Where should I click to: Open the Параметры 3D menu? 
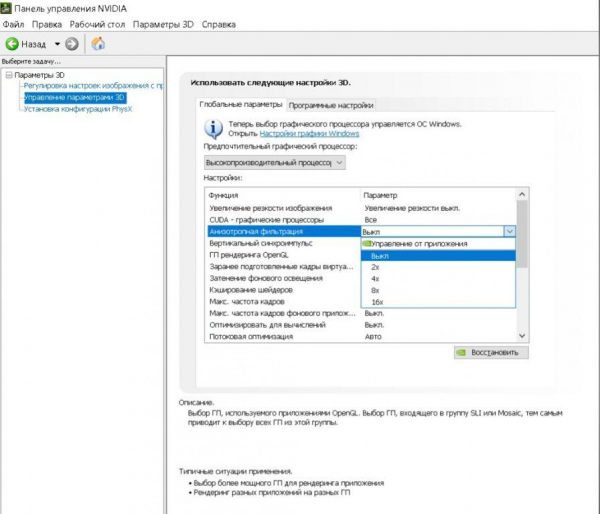tap(163, 24)
